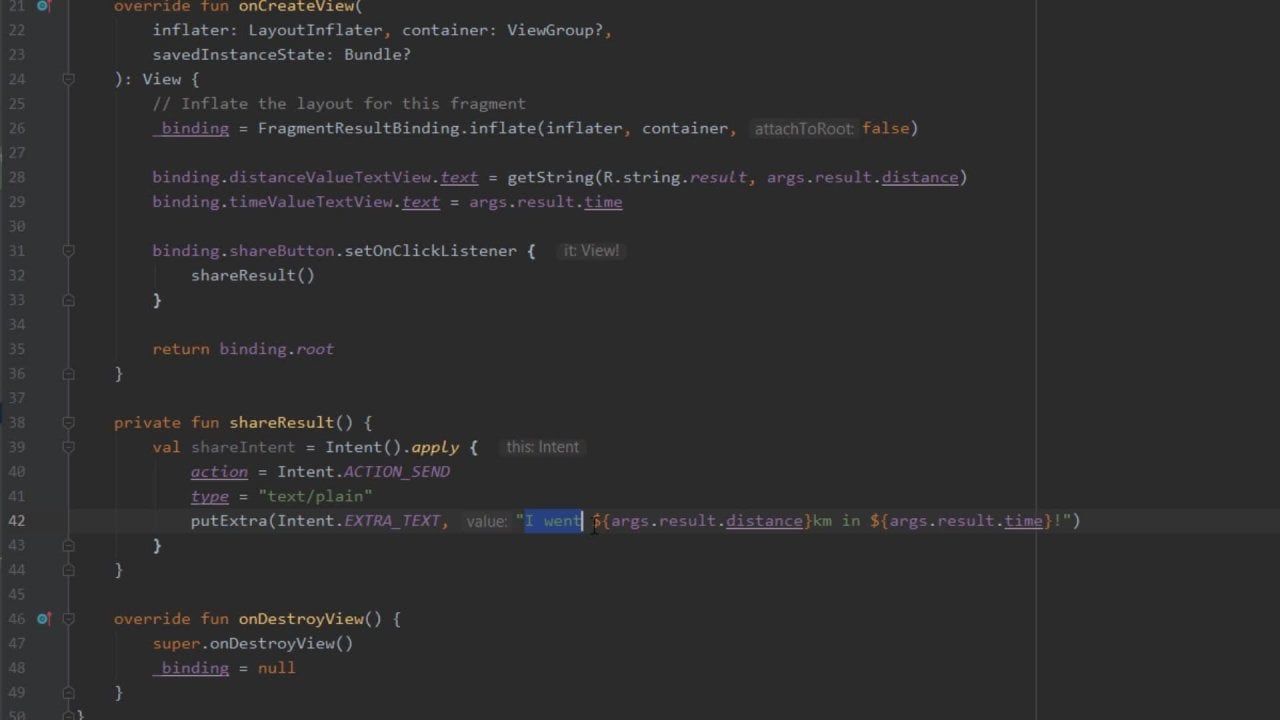
Task: Click the override gutter icon beside onDestroyView
Action: point(43,619)
